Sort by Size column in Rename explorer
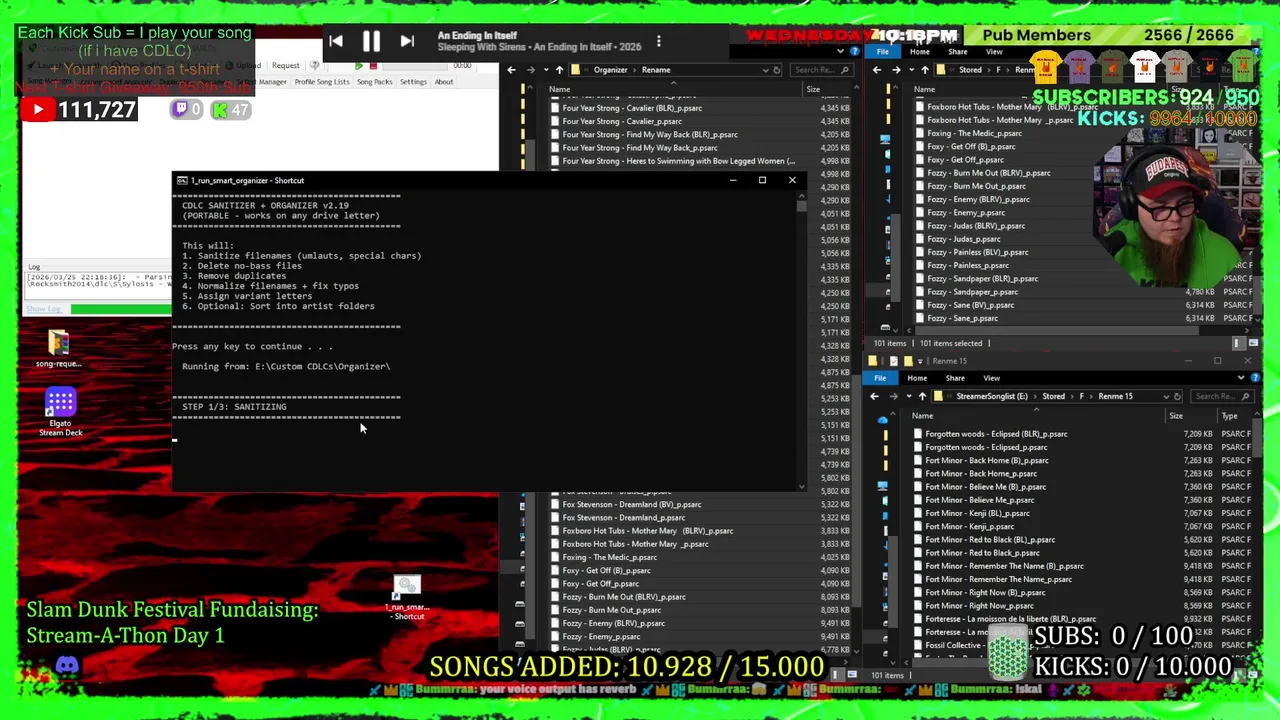 [813, 89]
